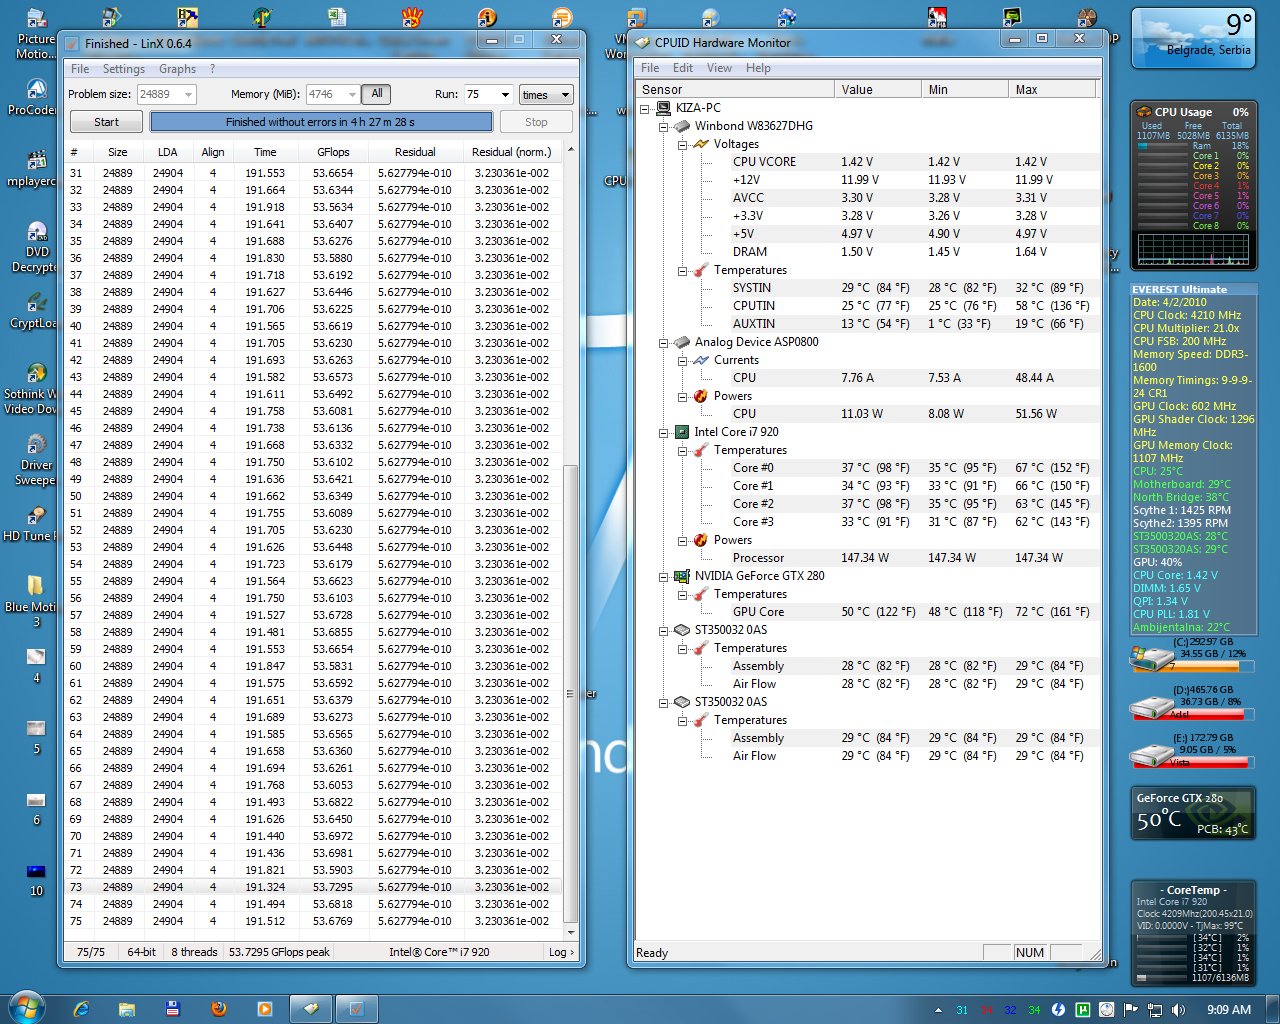The image size is (1280, 1024).
Task: Switch to LinX taskbar button
Action: [357, 1009]
